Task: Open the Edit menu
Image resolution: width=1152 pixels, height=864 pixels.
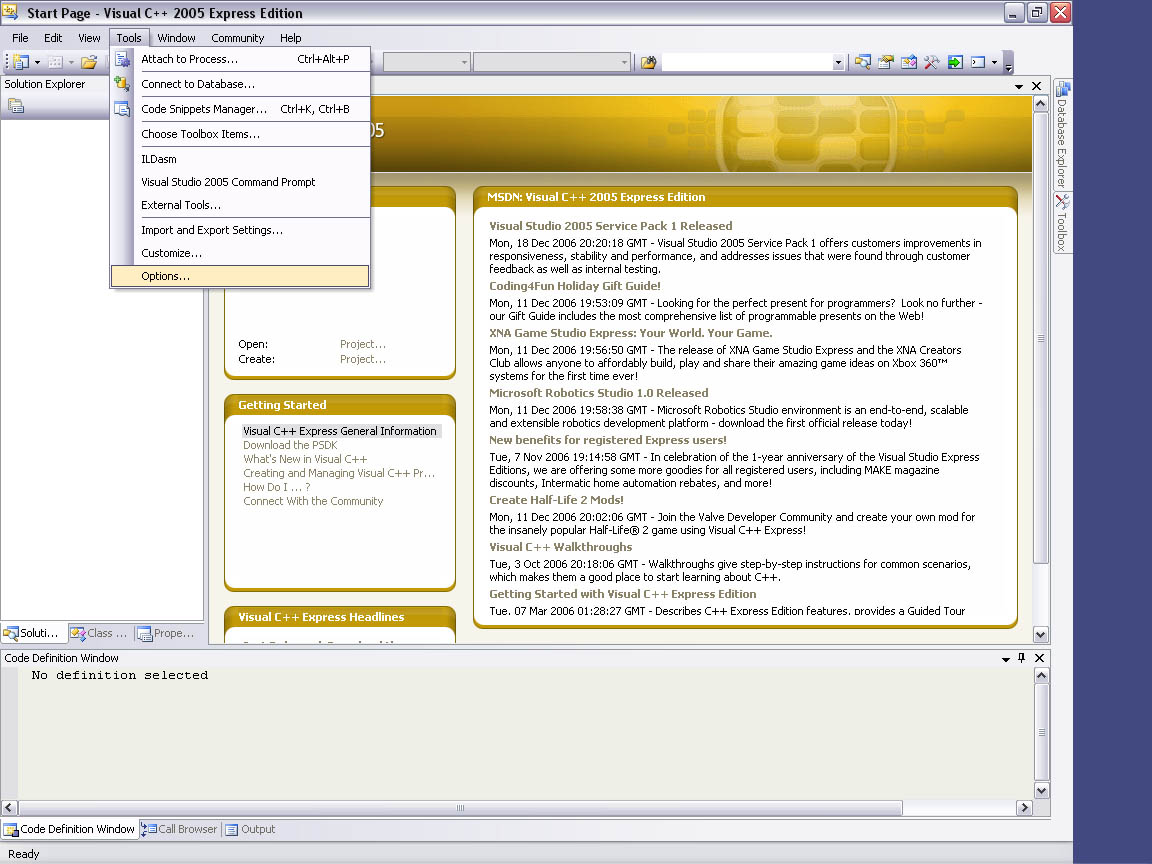Action: 53,38
